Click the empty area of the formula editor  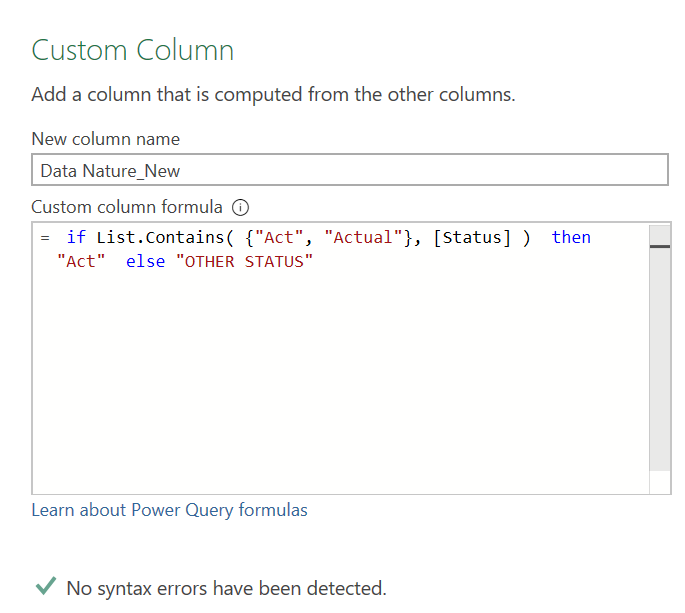click(x=340, y=390)
